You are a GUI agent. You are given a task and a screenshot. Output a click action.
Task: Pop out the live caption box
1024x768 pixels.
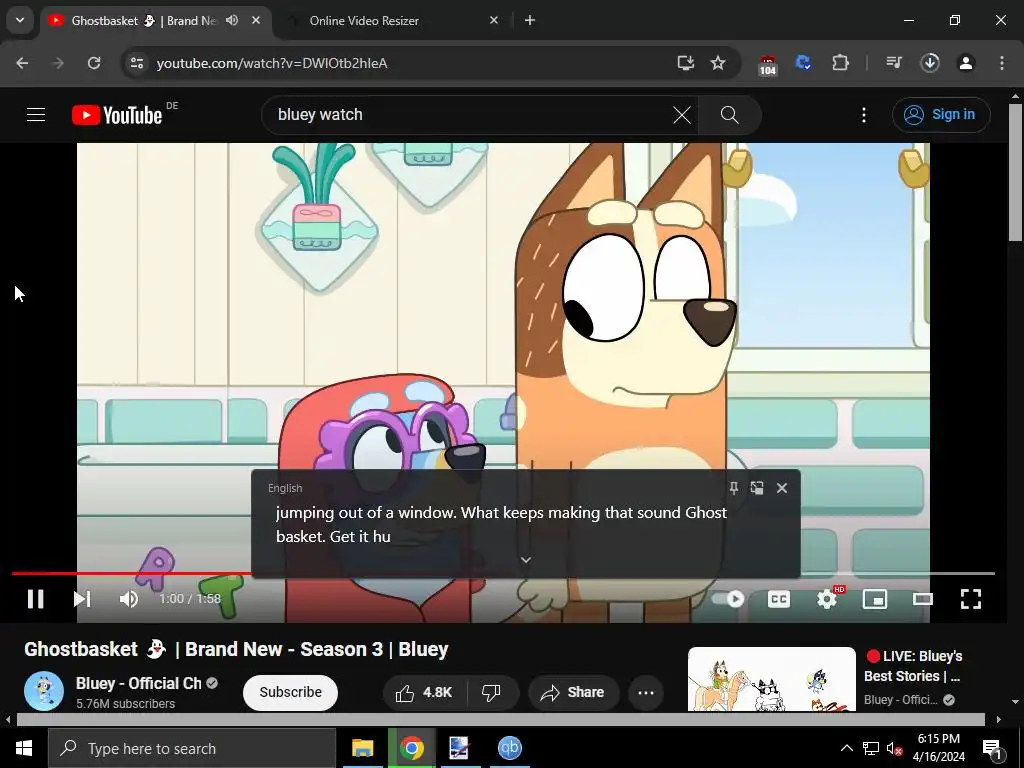pyautogui.click(x=757, y=488)
